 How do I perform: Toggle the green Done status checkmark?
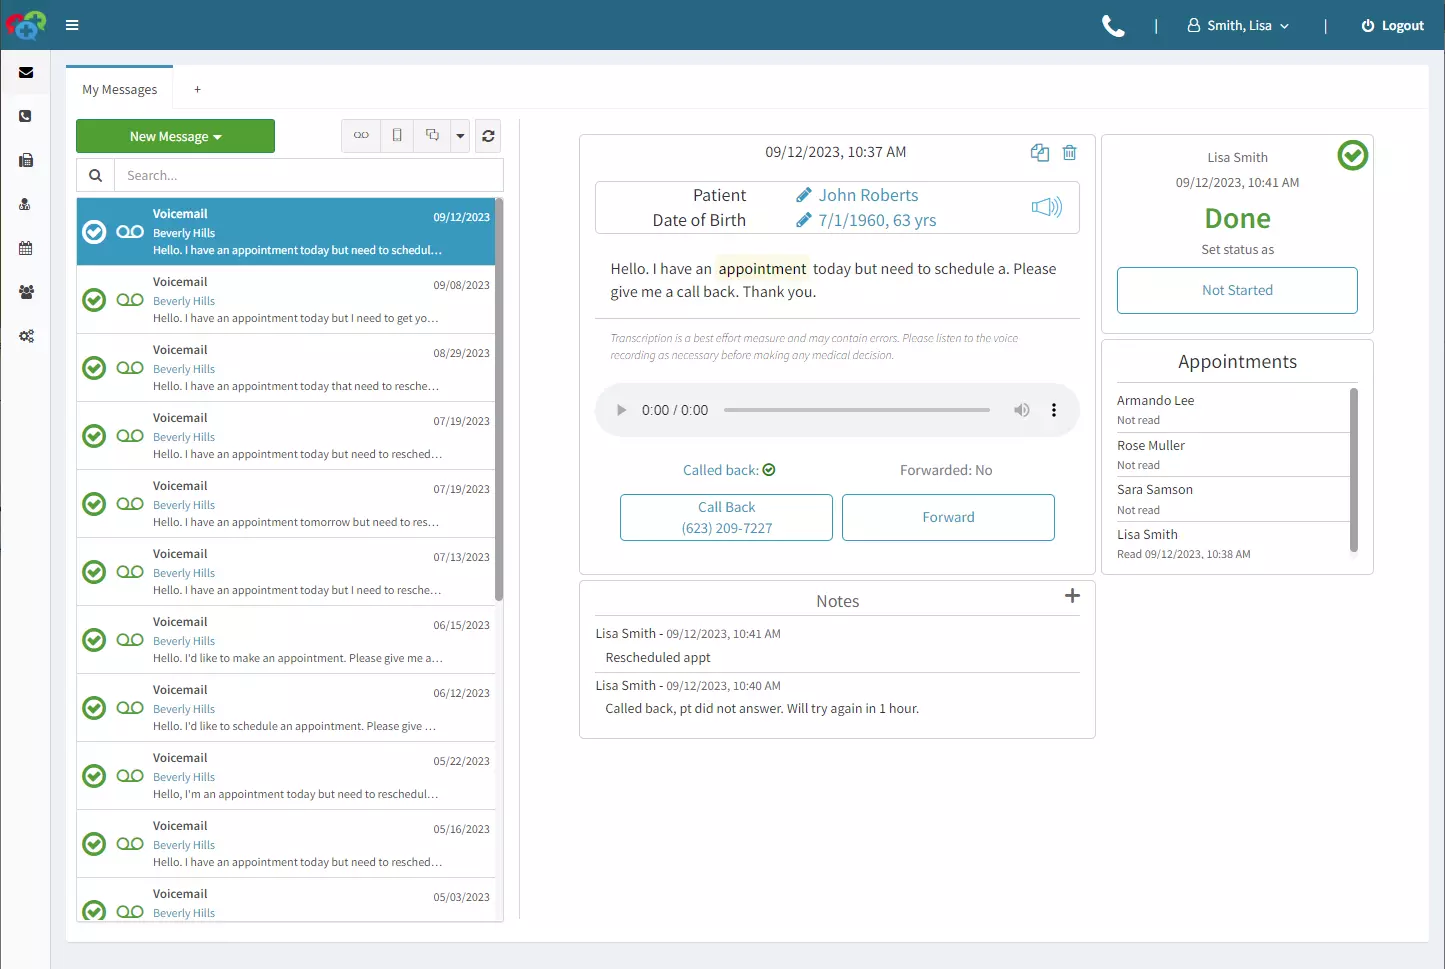click(x=1352, y=155)
